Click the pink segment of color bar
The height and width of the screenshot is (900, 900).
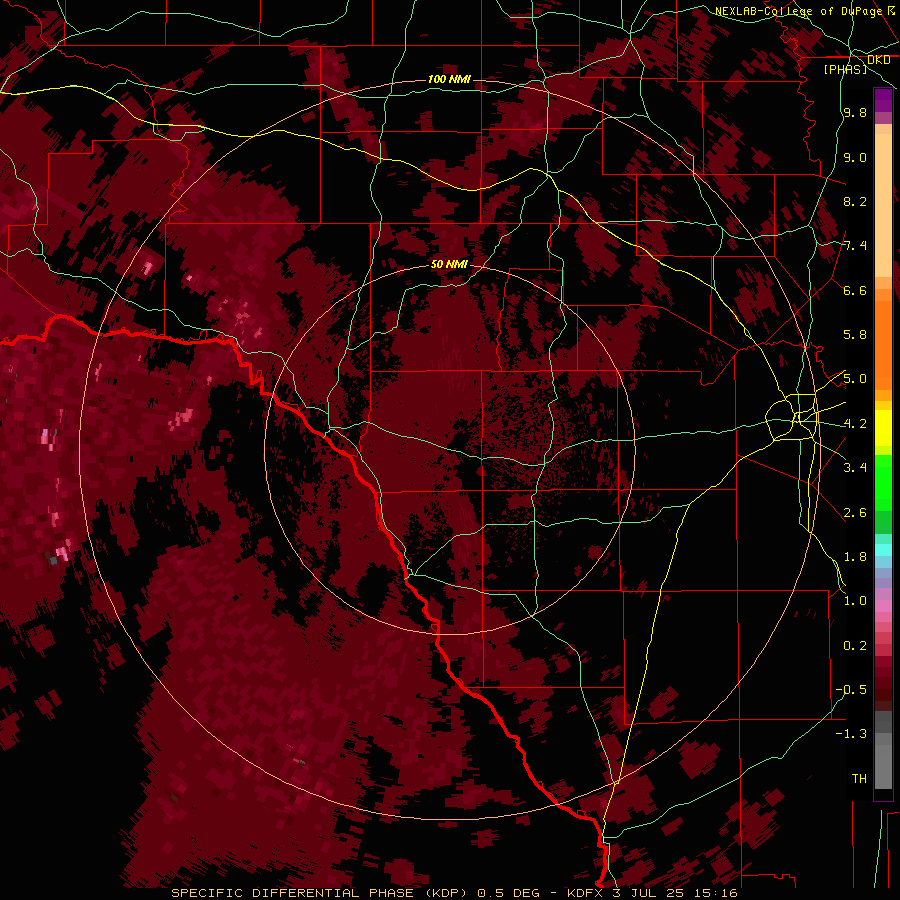(x=883, y=606)
